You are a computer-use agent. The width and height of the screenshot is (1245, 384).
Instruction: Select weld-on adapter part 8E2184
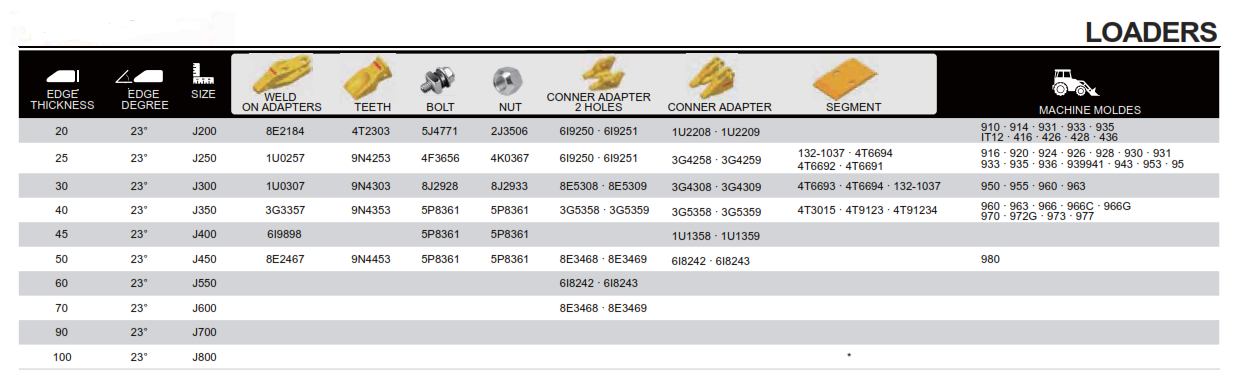285,131
